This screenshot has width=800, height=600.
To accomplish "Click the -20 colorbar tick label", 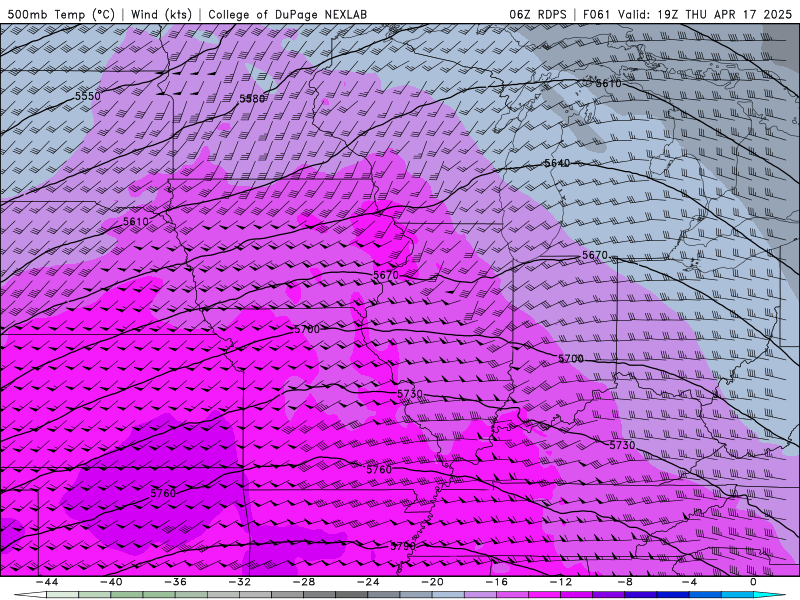I will point(433,582).
